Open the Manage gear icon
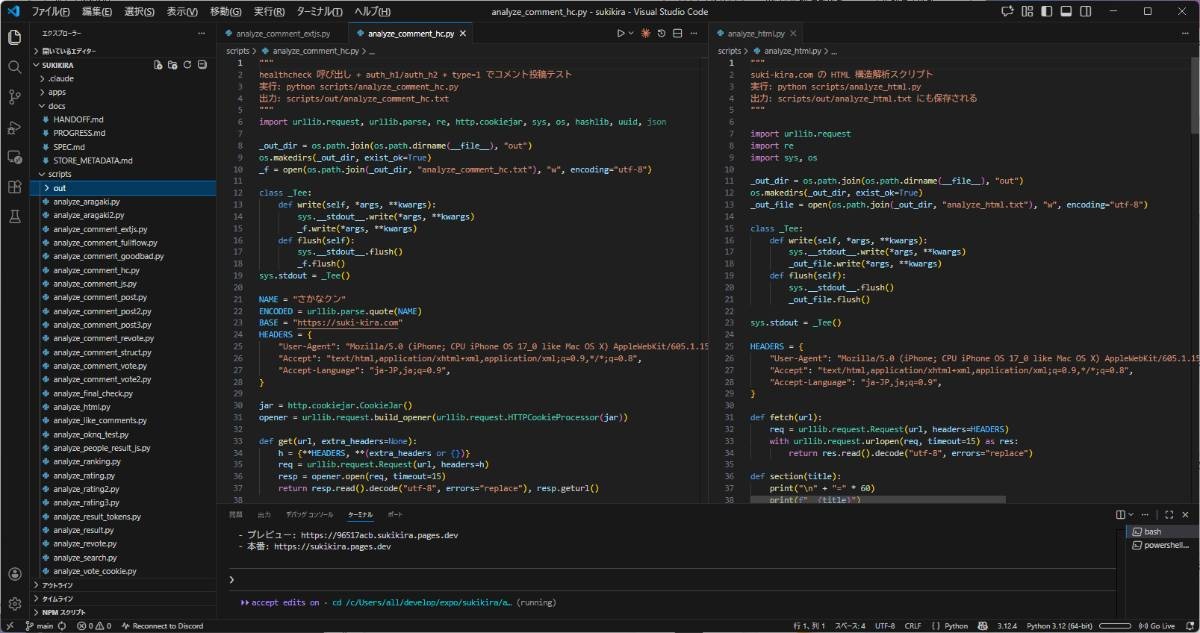 14,603
